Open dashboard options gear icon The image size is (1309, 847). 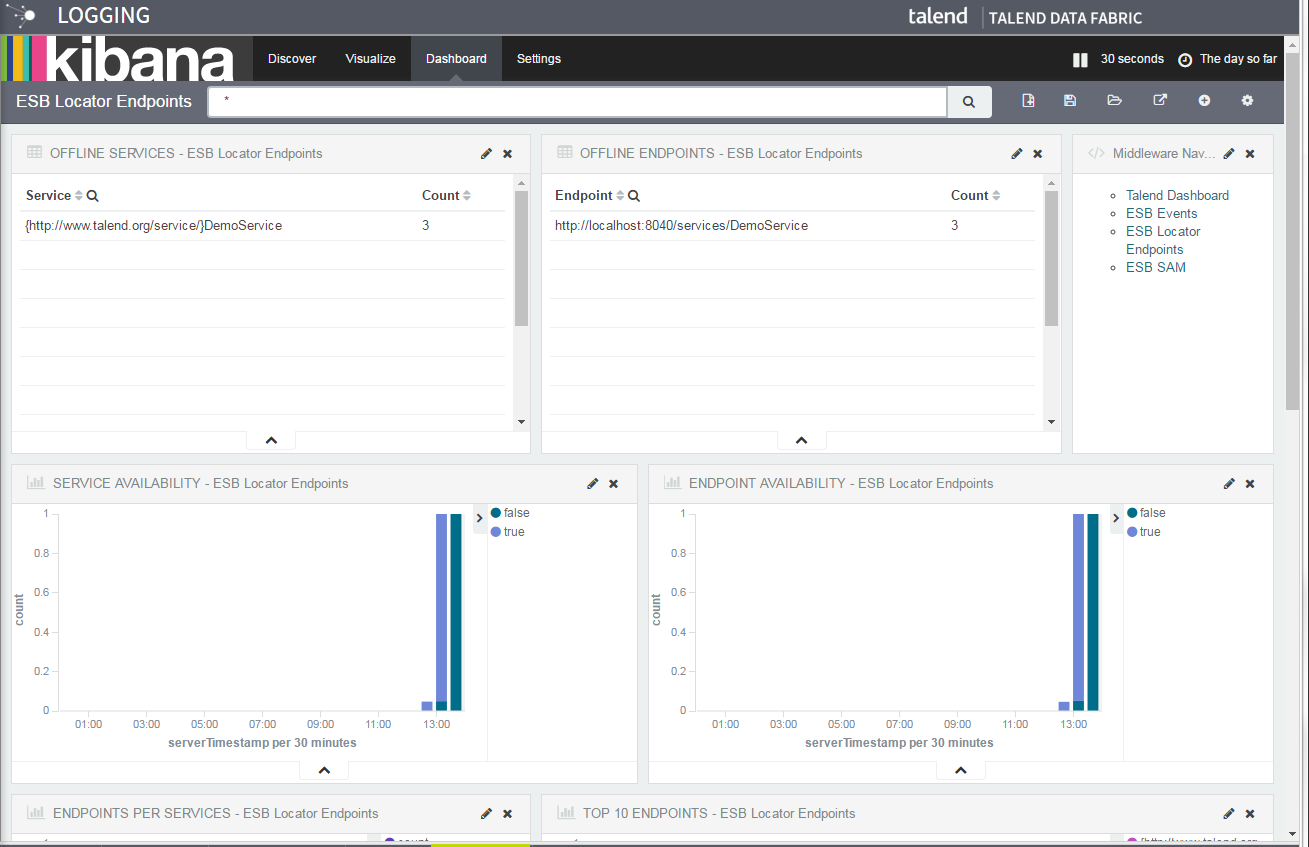pyautogui.click(x=1247, y=101)
